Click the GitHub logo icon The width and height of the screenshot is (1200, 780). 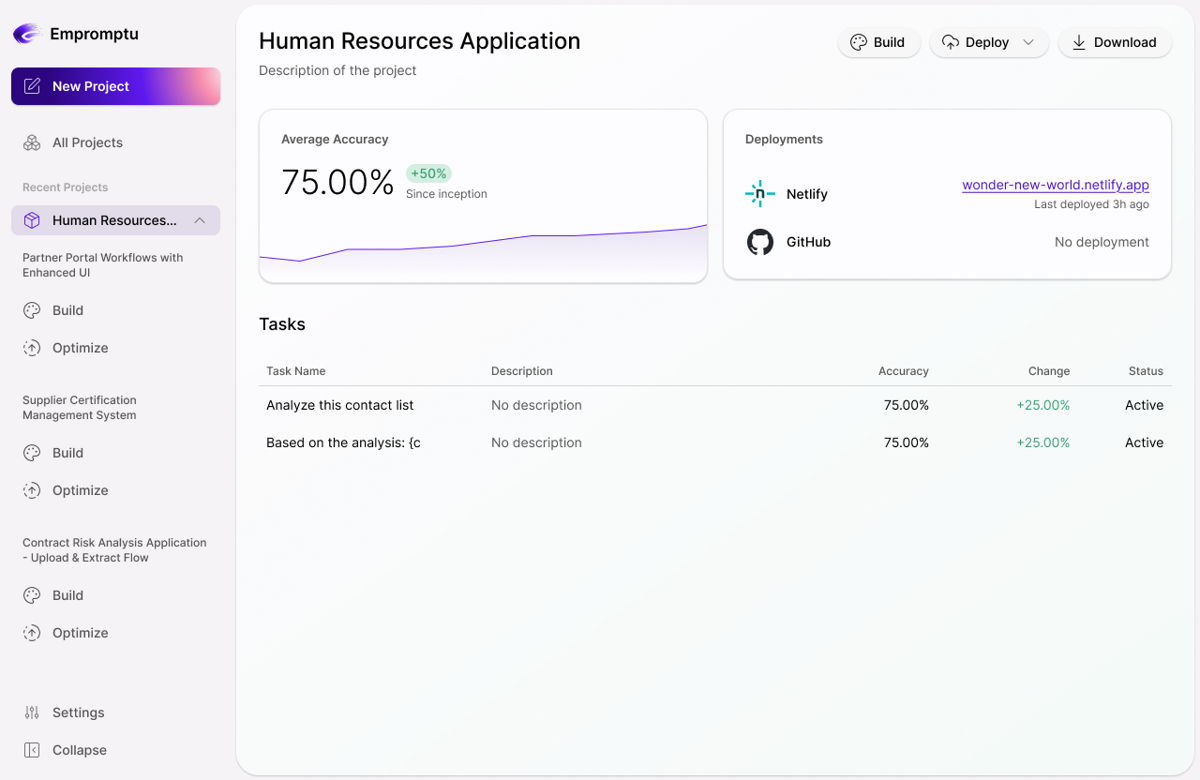(760, 242)
